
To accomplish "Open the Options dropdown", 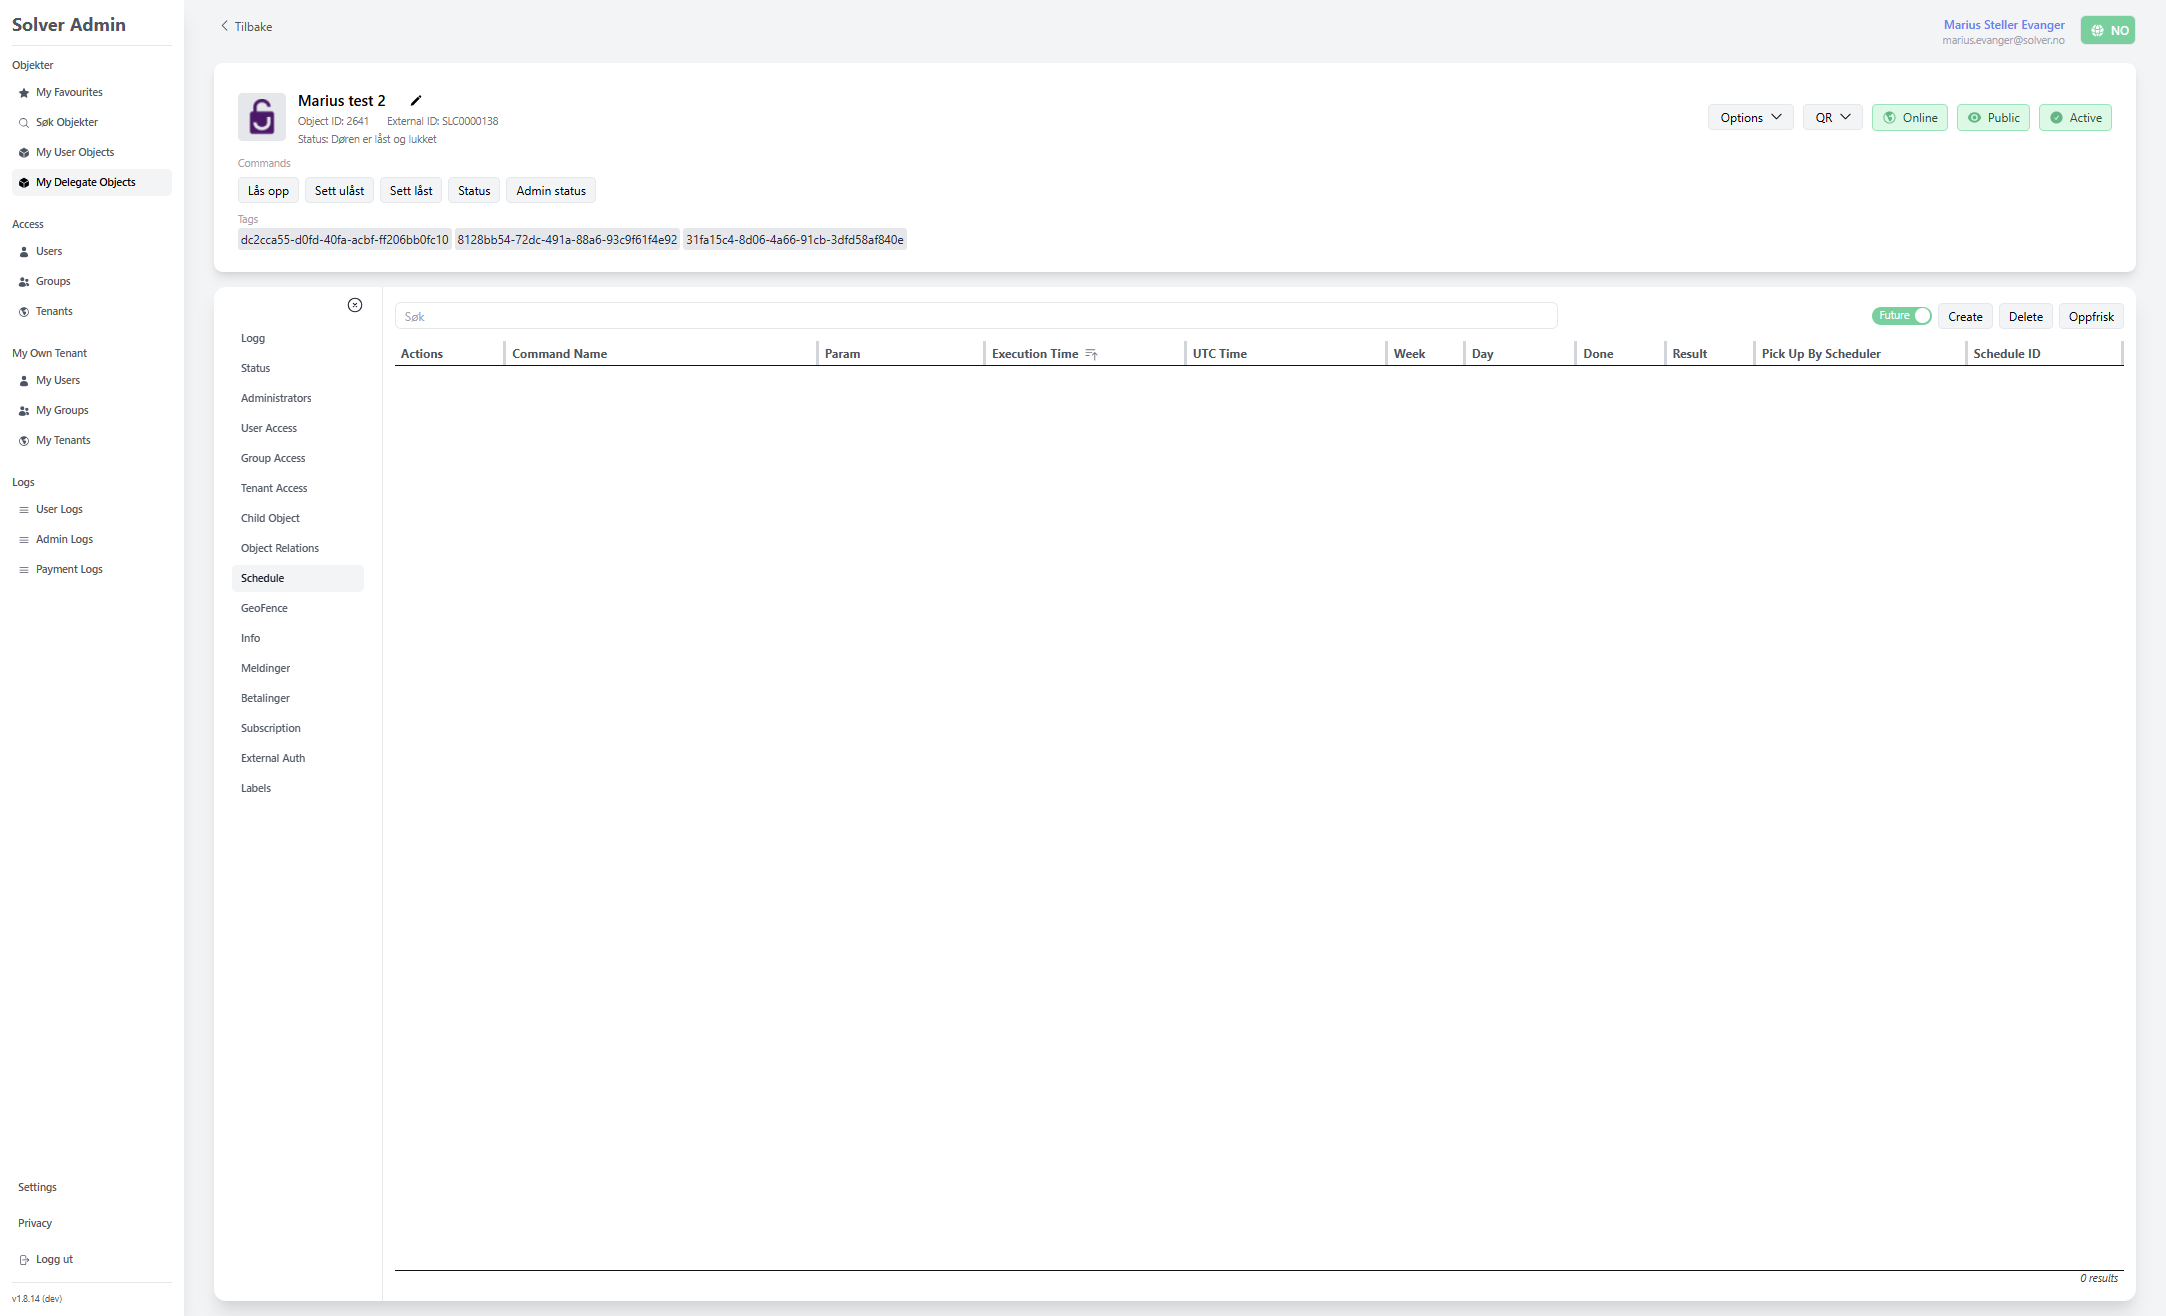I will coord(1751,118).
